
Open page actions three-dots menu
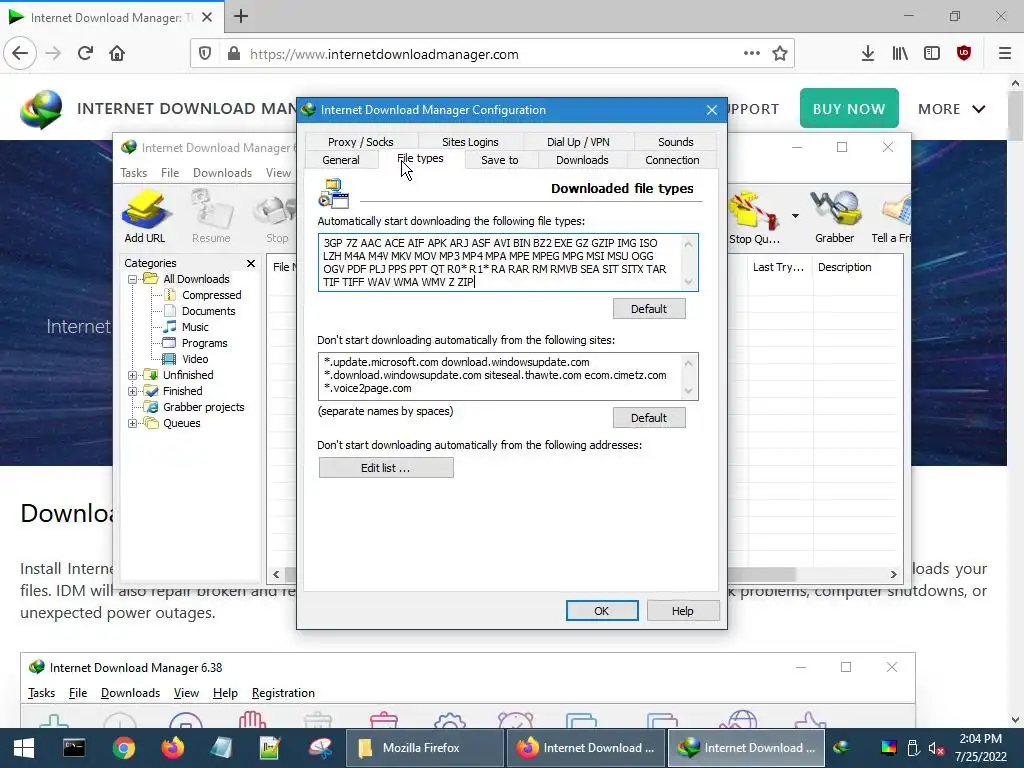click(752, 54)
